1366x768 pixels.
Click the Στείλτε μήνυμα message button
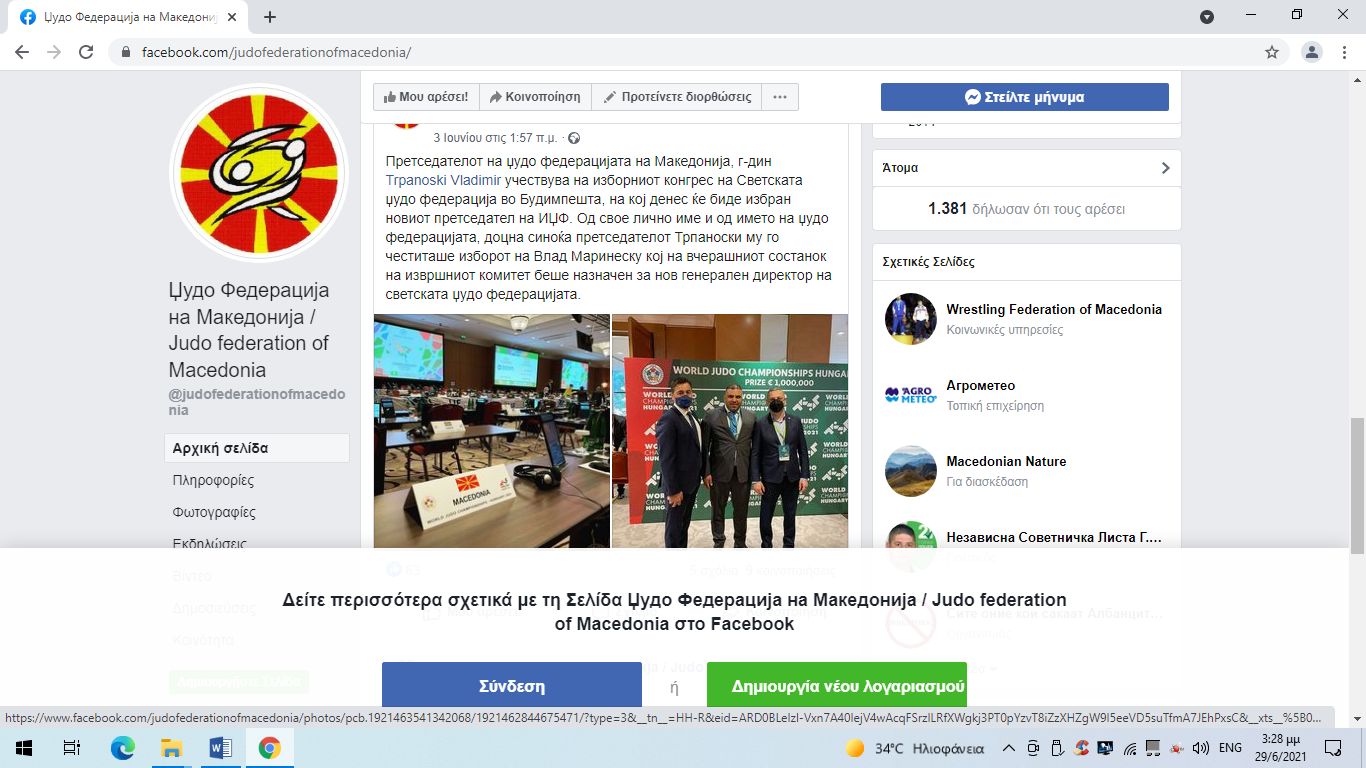point(1025,97)
